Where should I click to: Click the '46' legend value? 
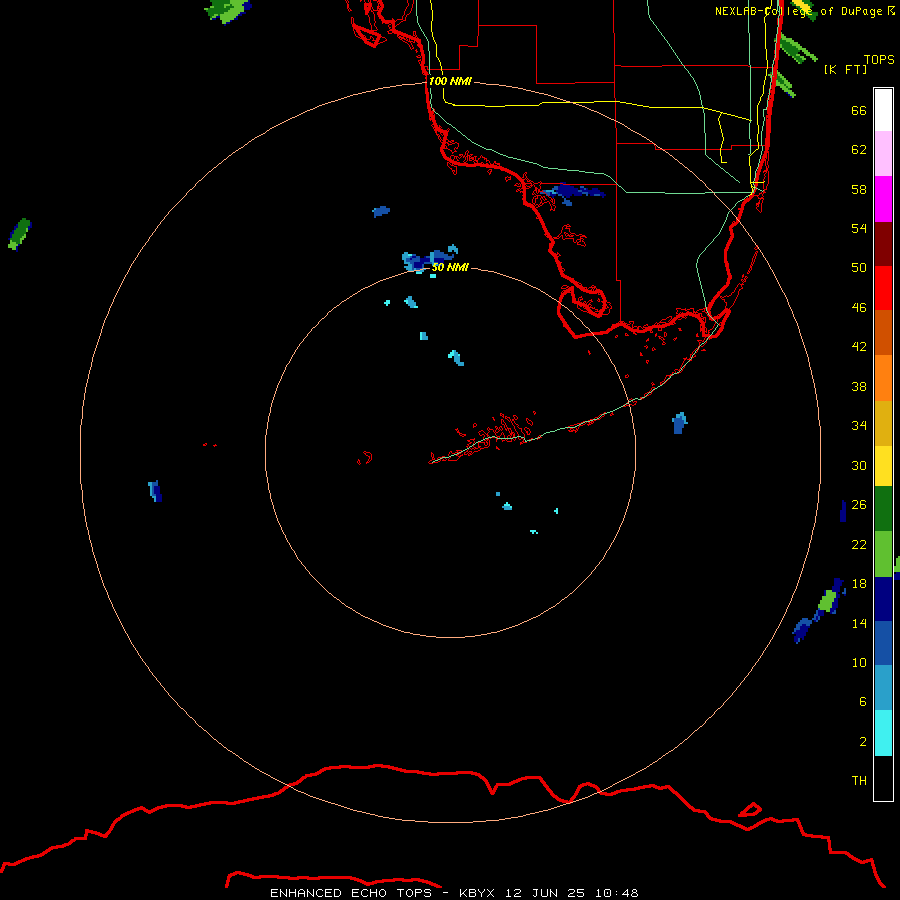click(x=859, y=307)
